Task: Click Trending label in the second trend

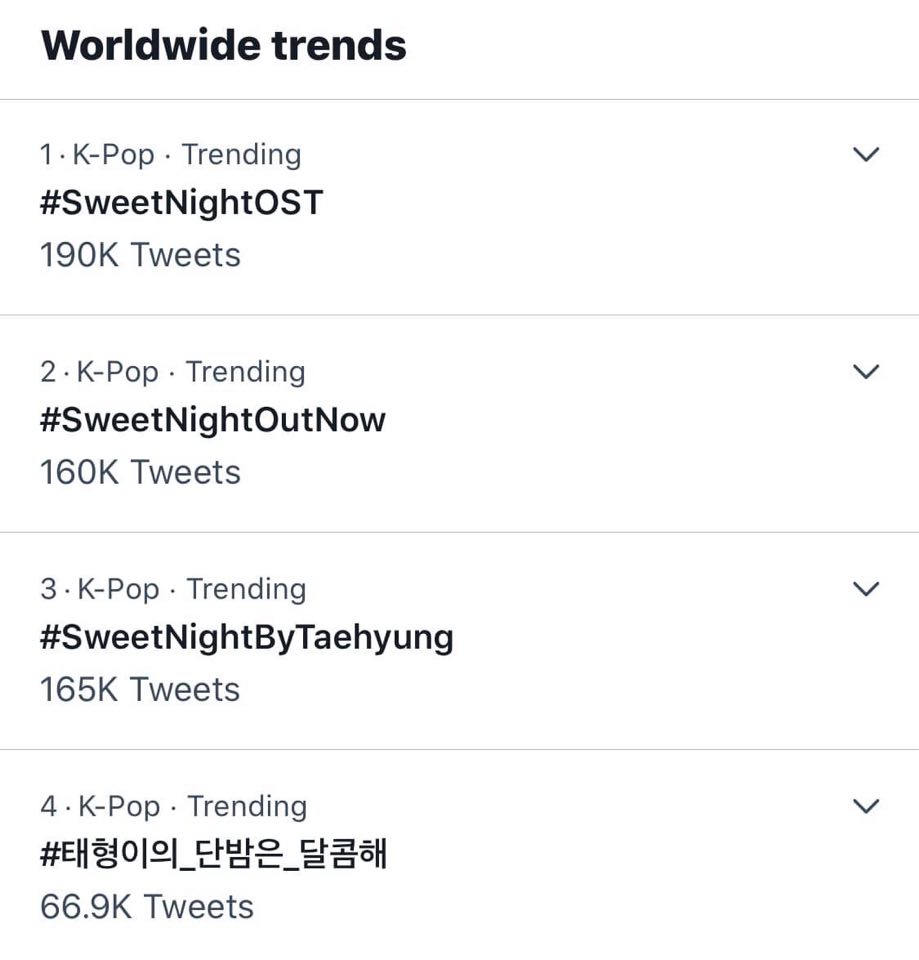Action: [x=245, y=372]
